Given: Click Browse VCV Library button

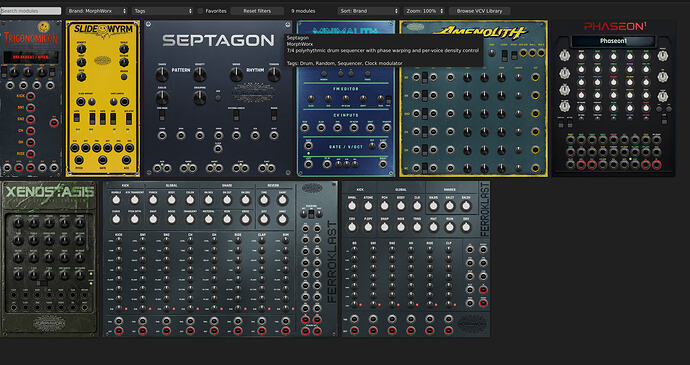Looking at the screenshot, I should click(x=479, y=11).
